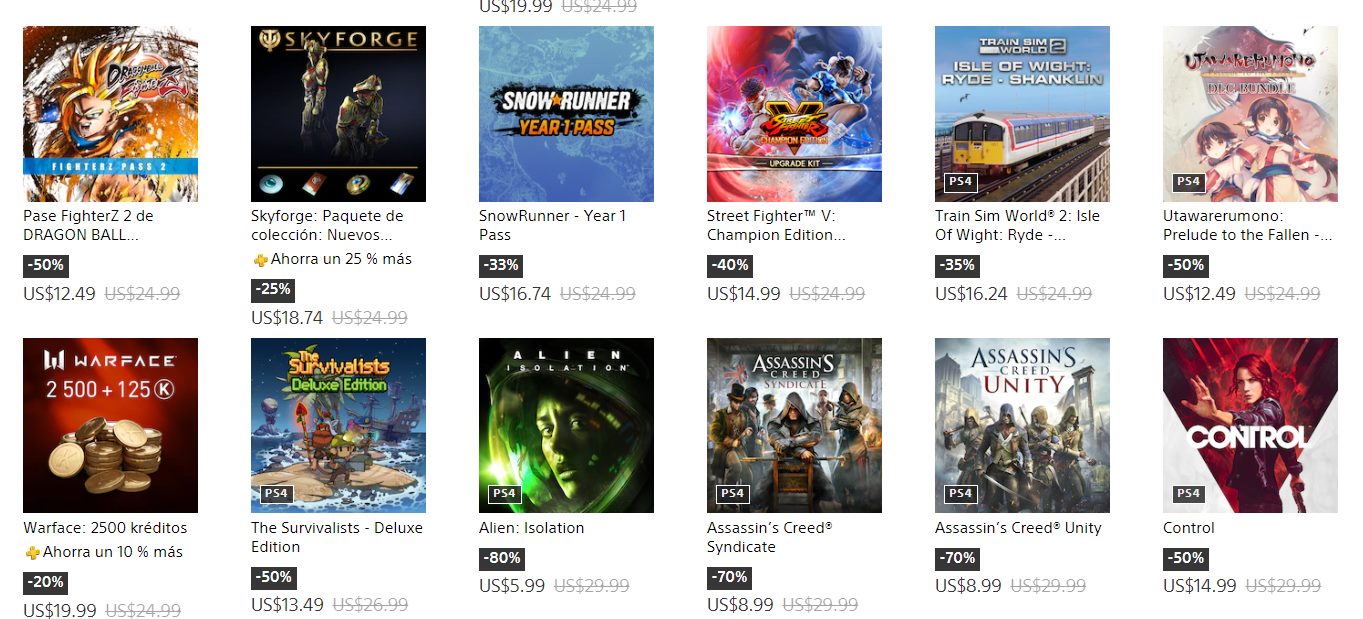Click PS4 badge on Train Sim World cover
Image resolution: width=1363 pixels, height=619 pixels.
tap(960, 182)
